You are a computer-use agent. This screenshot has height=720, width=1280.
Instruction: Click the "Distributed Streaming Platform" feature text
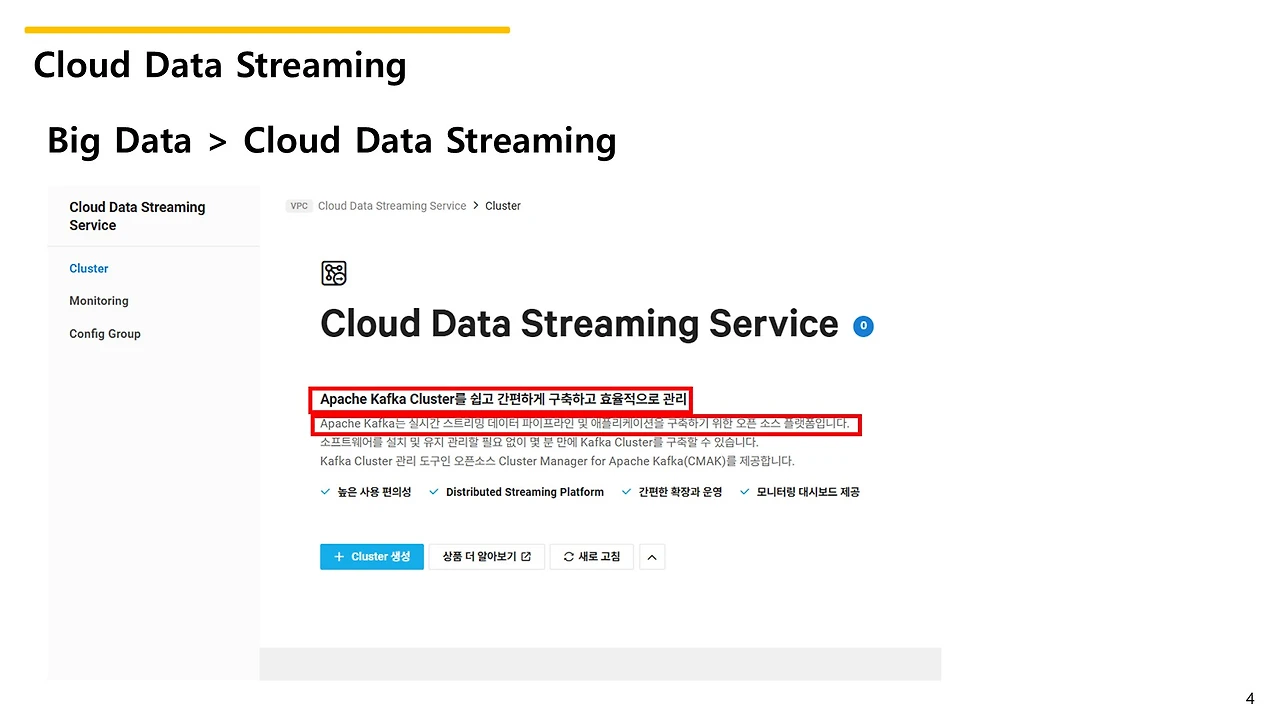(525, 492)
